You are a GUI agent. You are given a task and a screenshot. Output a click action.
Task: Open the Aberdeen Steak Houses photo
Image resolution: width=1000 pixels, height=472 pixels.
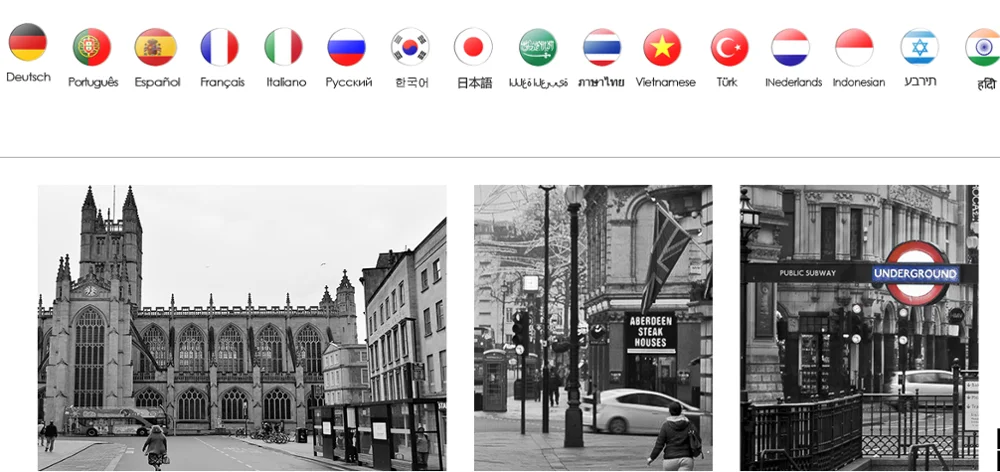coord(593,327)
